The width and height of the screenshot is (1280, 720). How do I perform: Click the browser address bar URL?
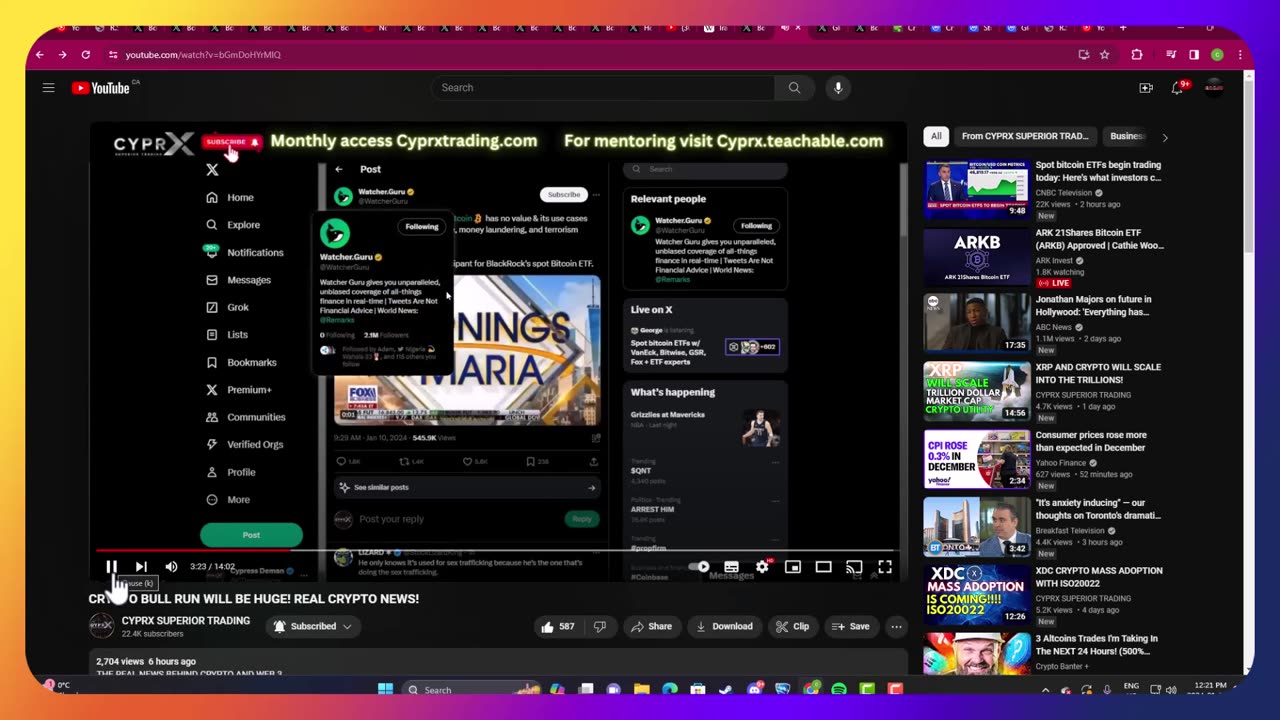[x=203, y=55]
